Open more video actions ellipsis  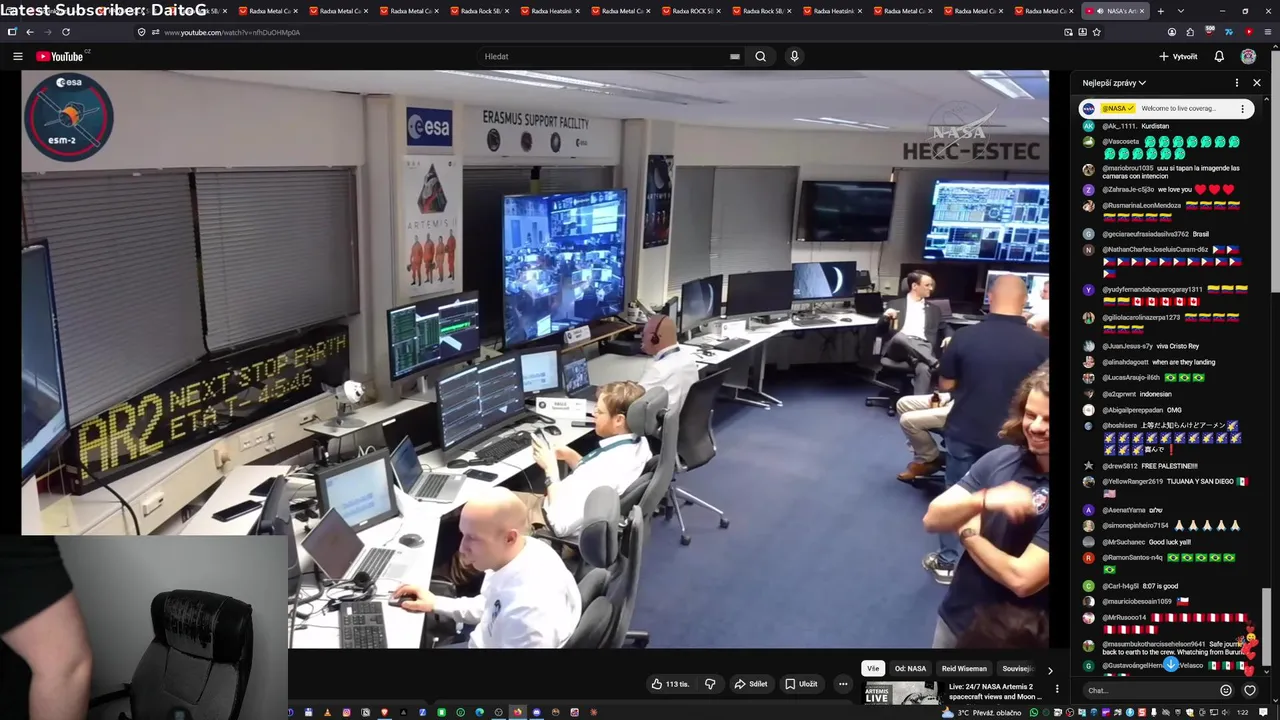point(843,684)
